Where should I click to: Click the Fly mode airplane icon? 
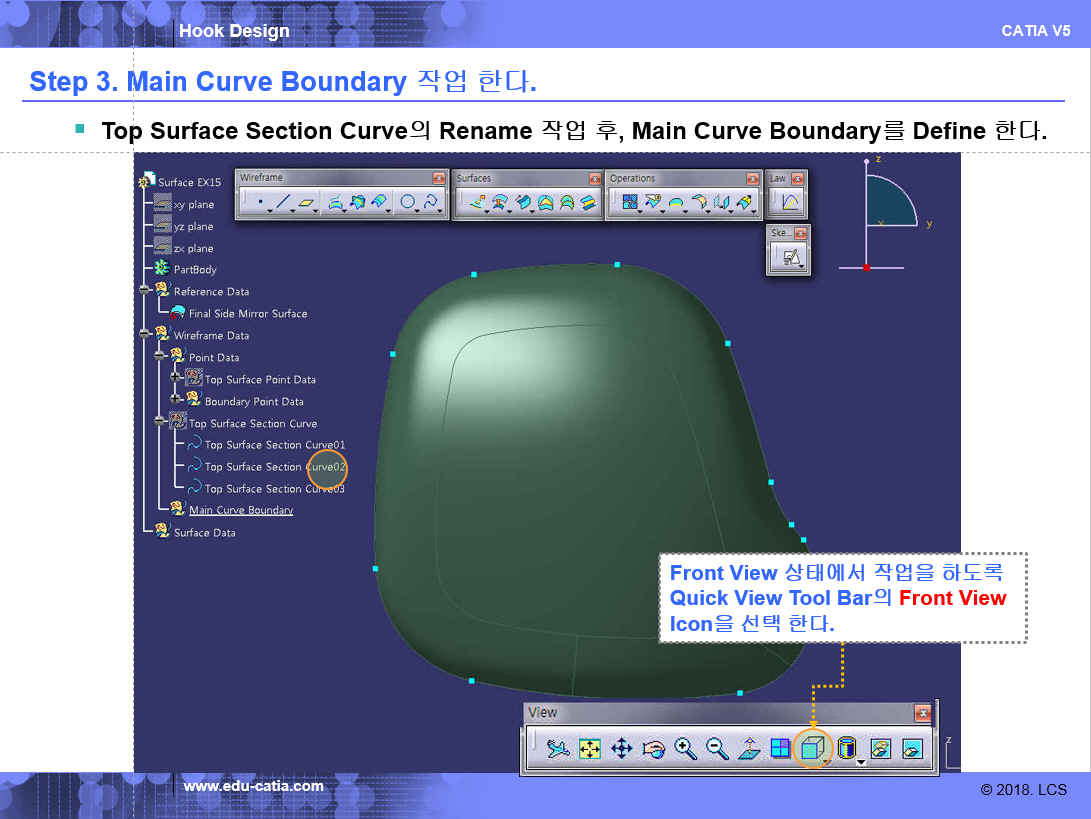coord(558,748)
